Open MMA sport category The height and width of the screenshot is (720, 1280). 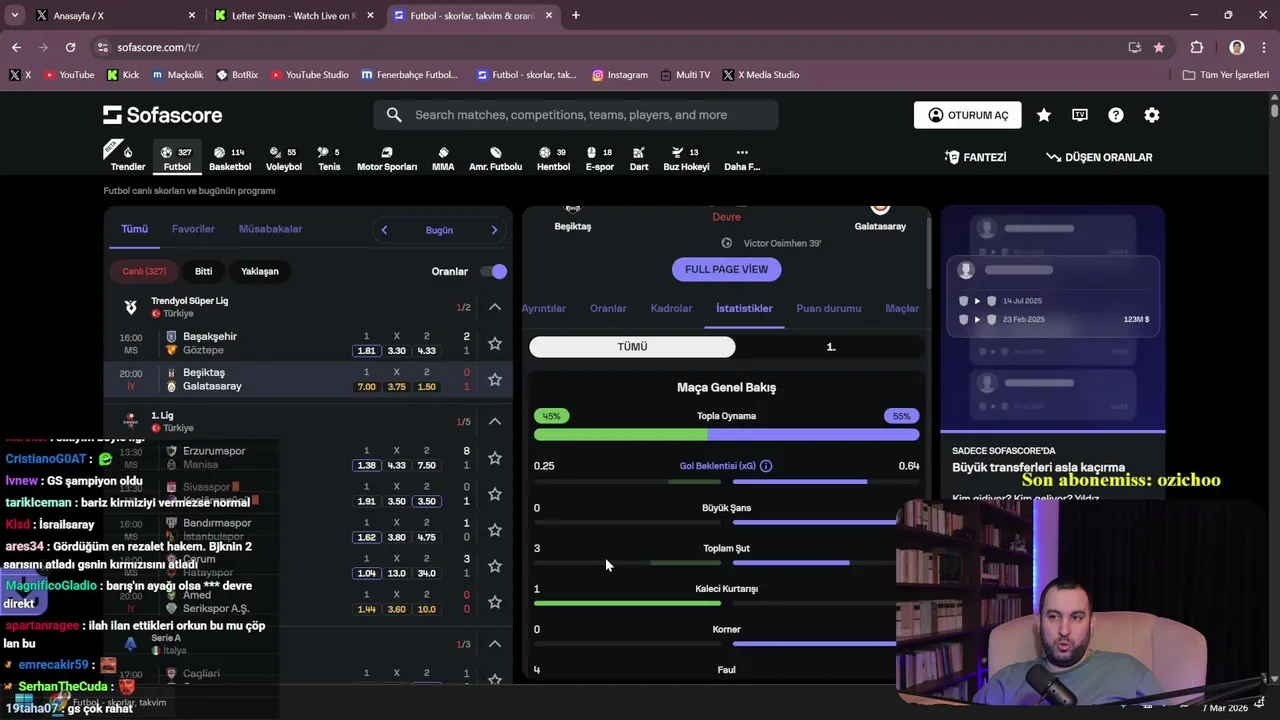pyautogui.click(x=443, y=158)
